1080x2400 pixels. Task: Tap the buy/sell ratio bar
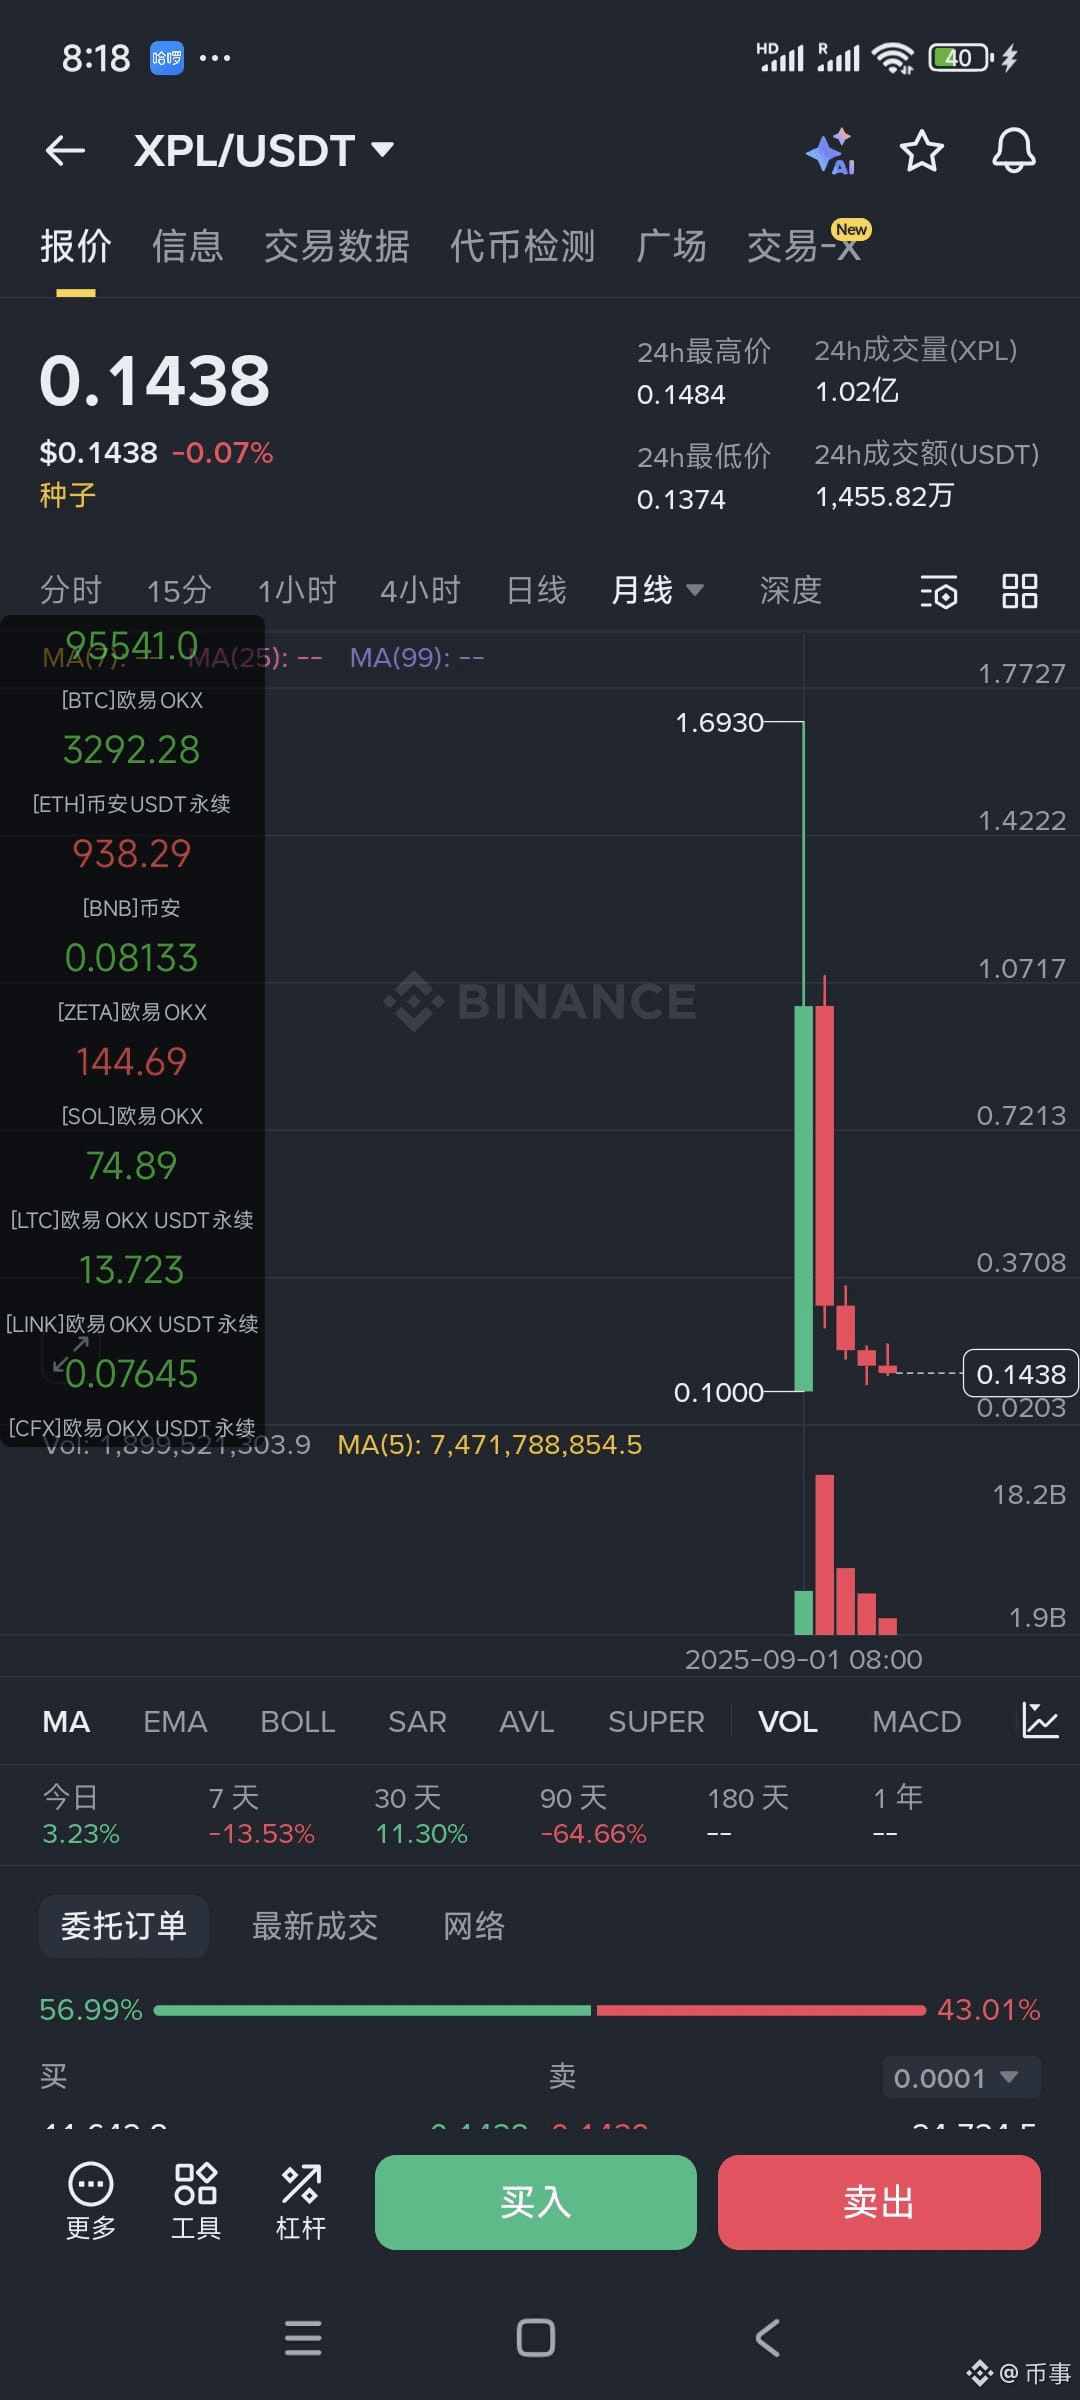pos(540,2010)
